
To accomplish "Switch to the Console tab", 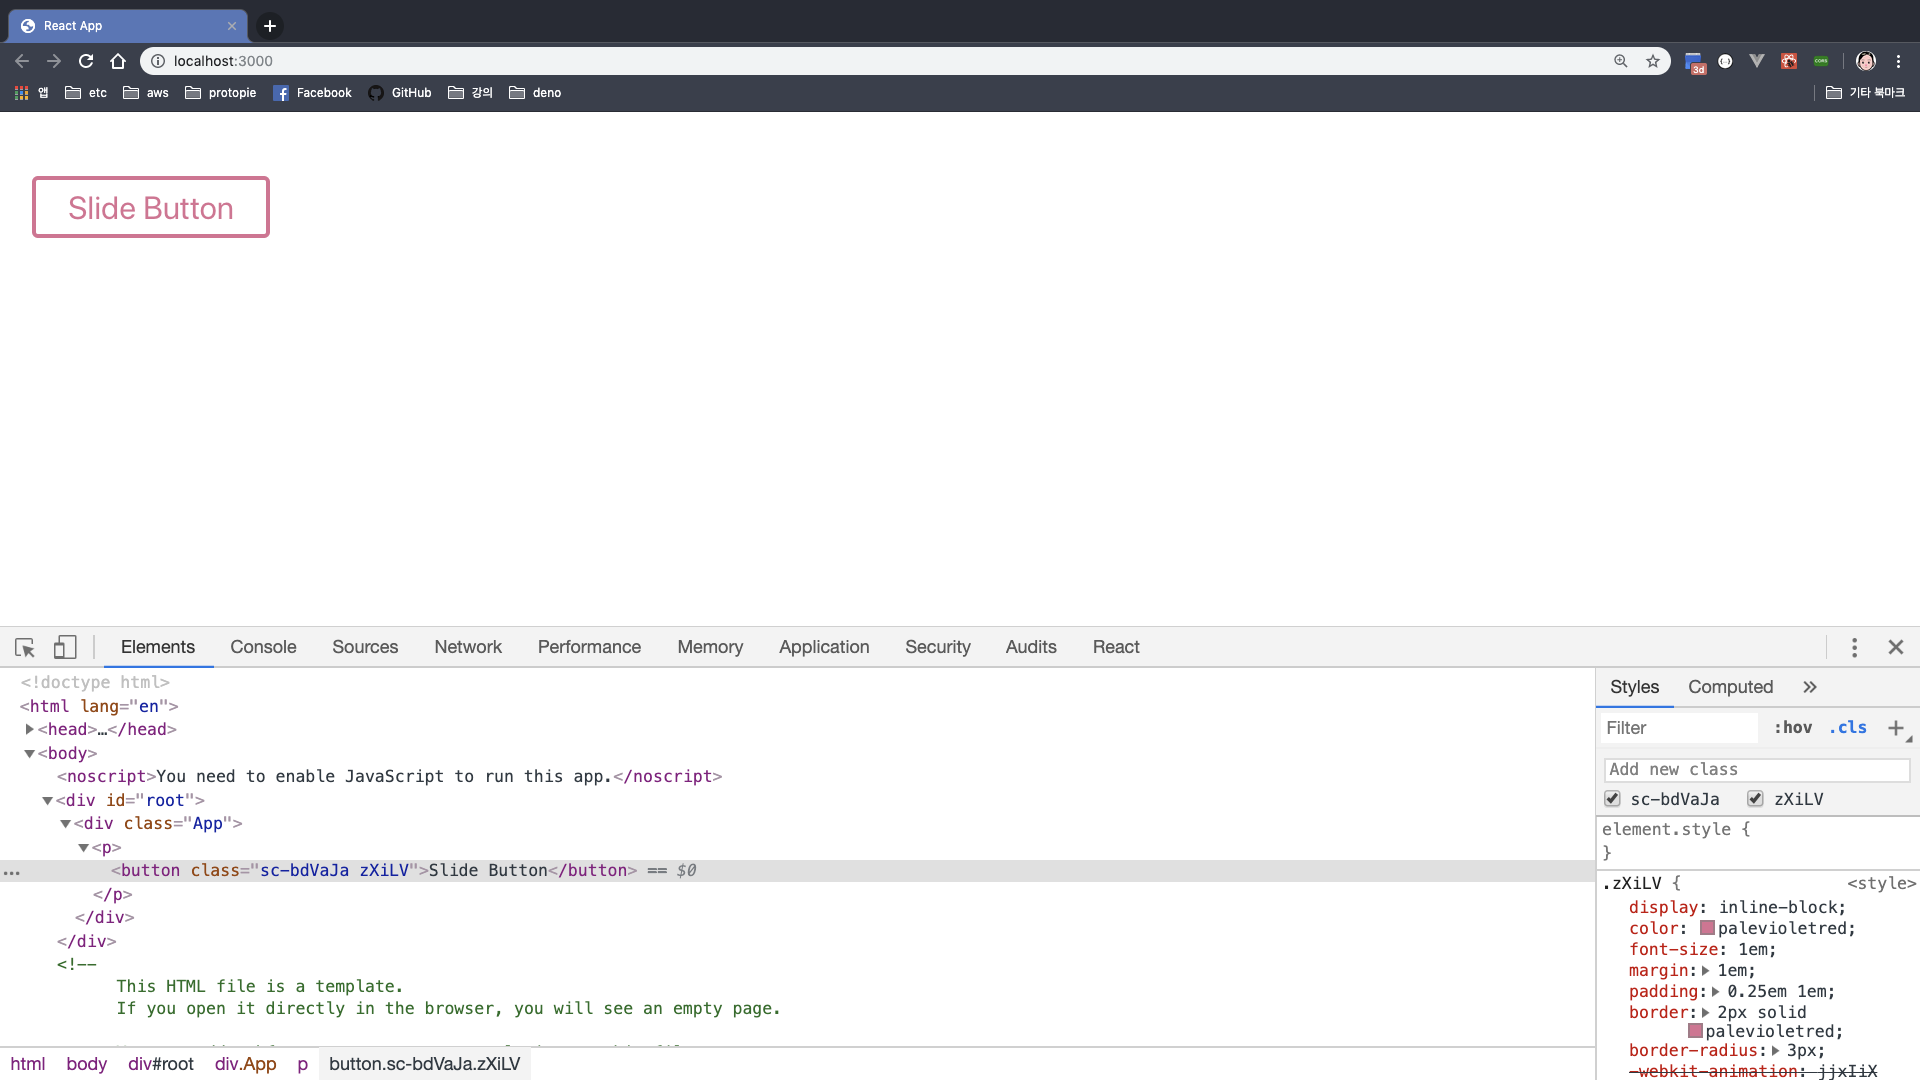I will (263, 647).
